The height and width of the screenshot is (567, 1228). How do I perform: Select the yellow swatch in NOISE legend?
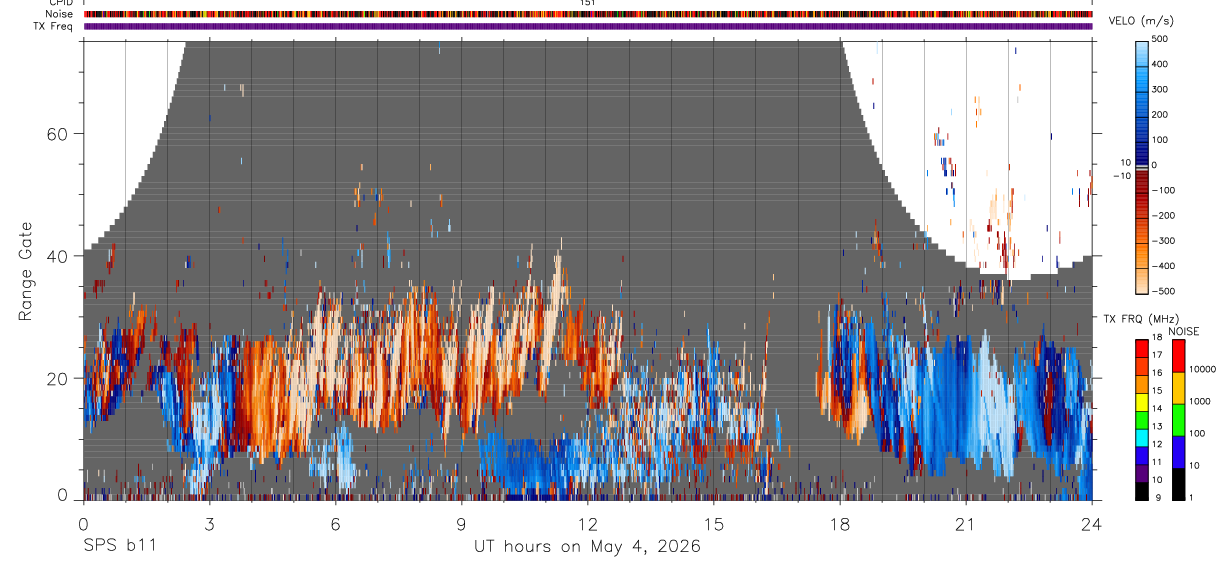click(1177, 387)
